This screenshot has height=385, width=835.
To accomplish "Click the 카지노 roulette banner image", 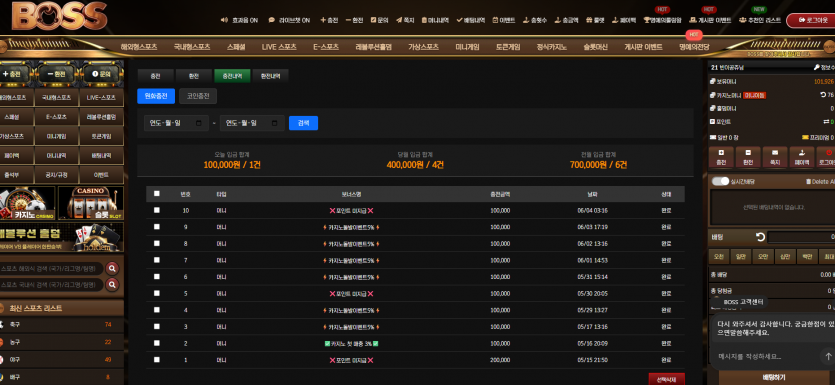I will click(27, 203).
